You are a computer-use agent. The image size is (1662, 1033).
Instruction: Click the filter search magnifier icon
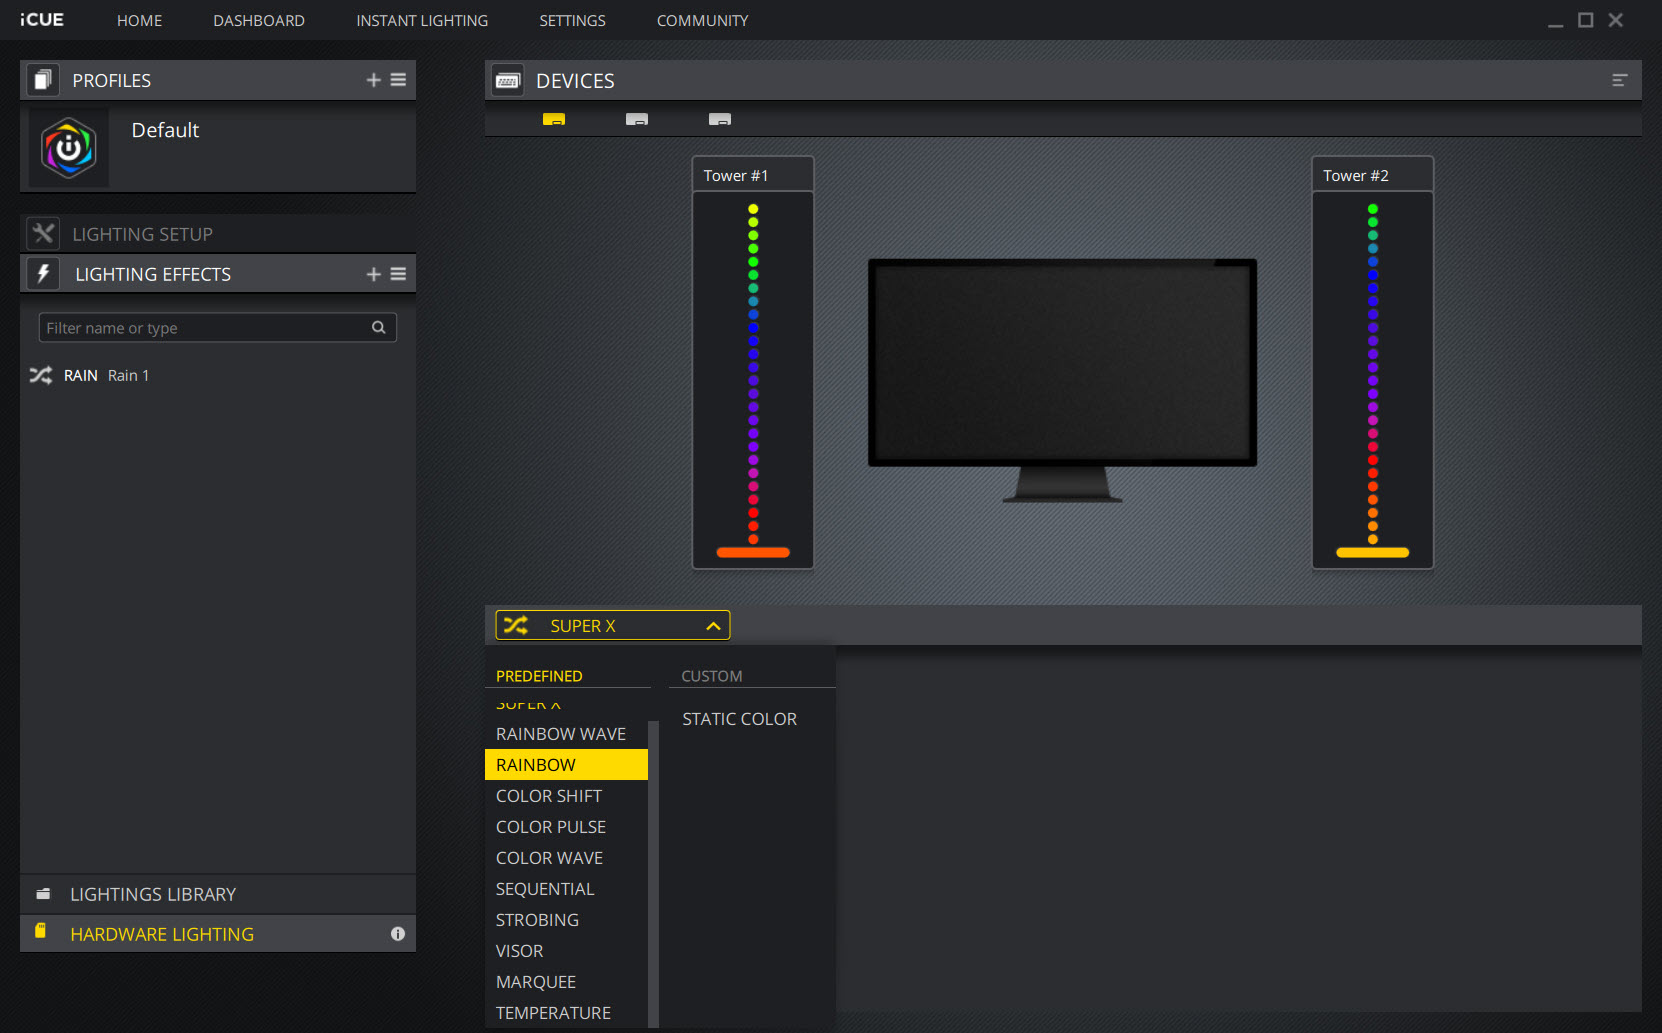click(379, 327)
